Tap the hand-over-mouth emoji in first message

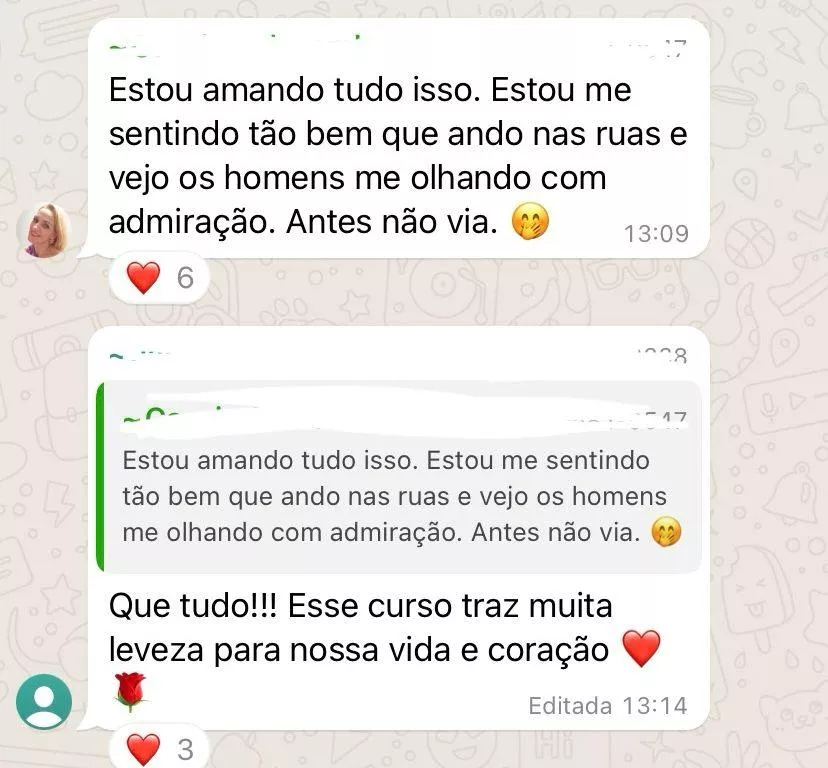530,222
